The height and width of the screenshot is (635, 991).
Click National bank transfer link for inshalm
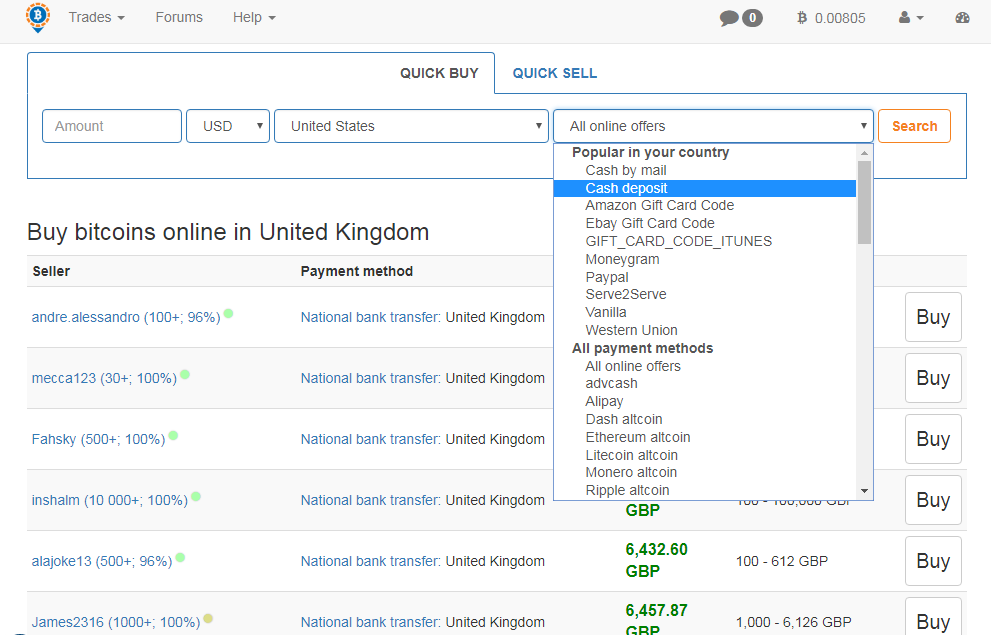pyautogui.click(x=370, y=500)
